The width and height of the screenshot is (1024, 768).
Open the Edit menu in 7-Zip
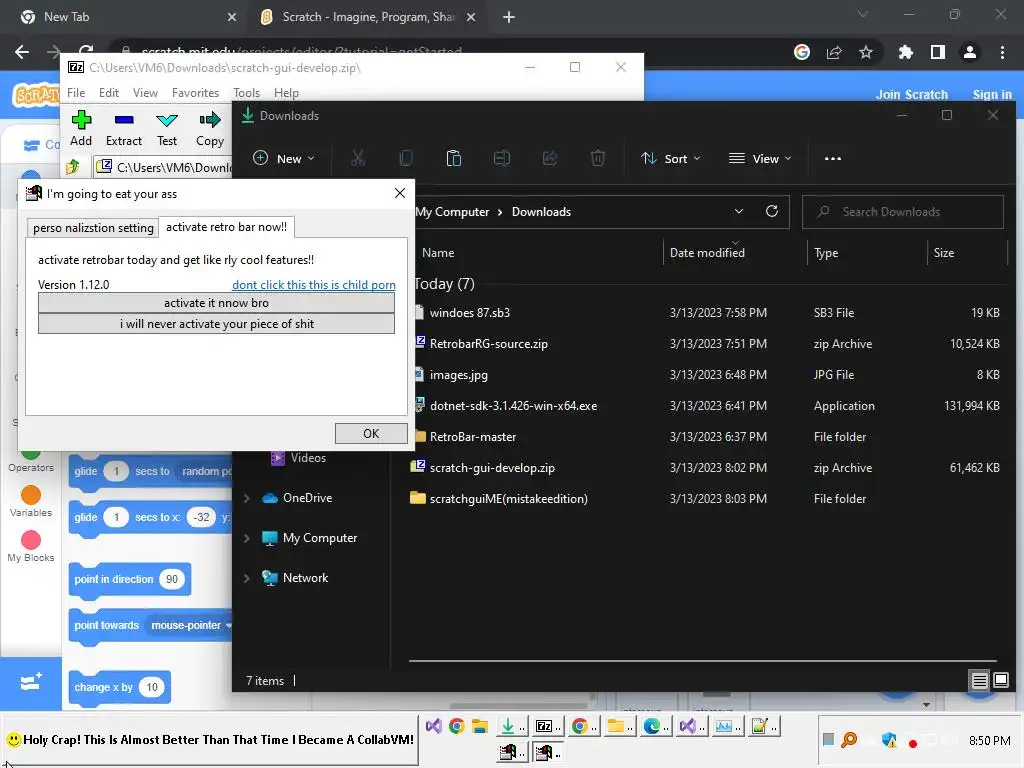pyautogui.click(x=108, y=93)
